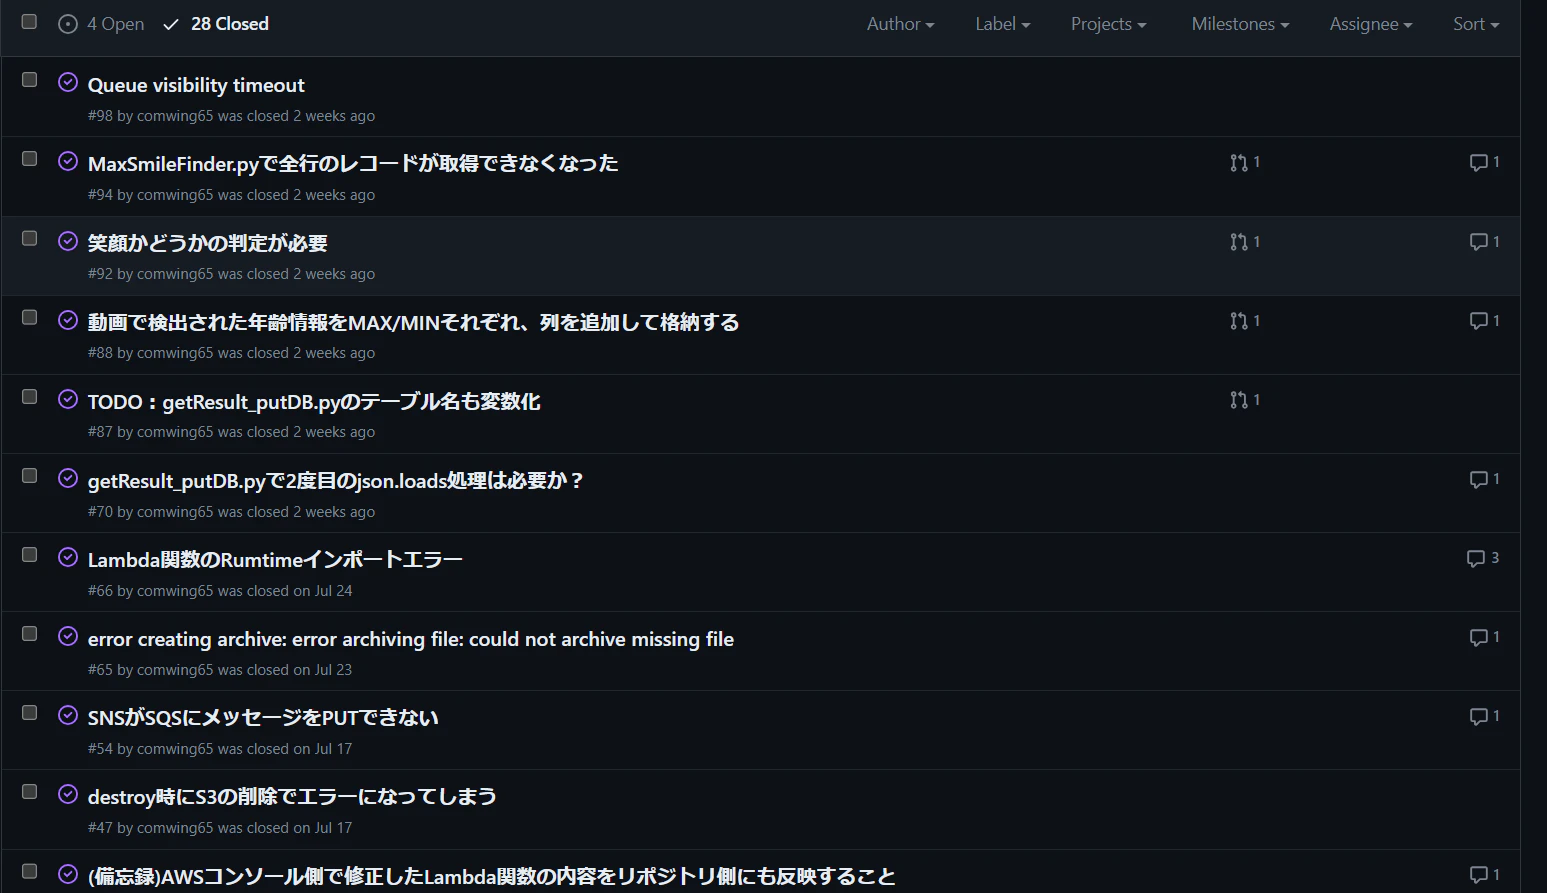The height and width of the screenshot is (893, 1547).
Task: Click closed-issue icon for error creating archive issue
Action: click(x=68, y=636)
